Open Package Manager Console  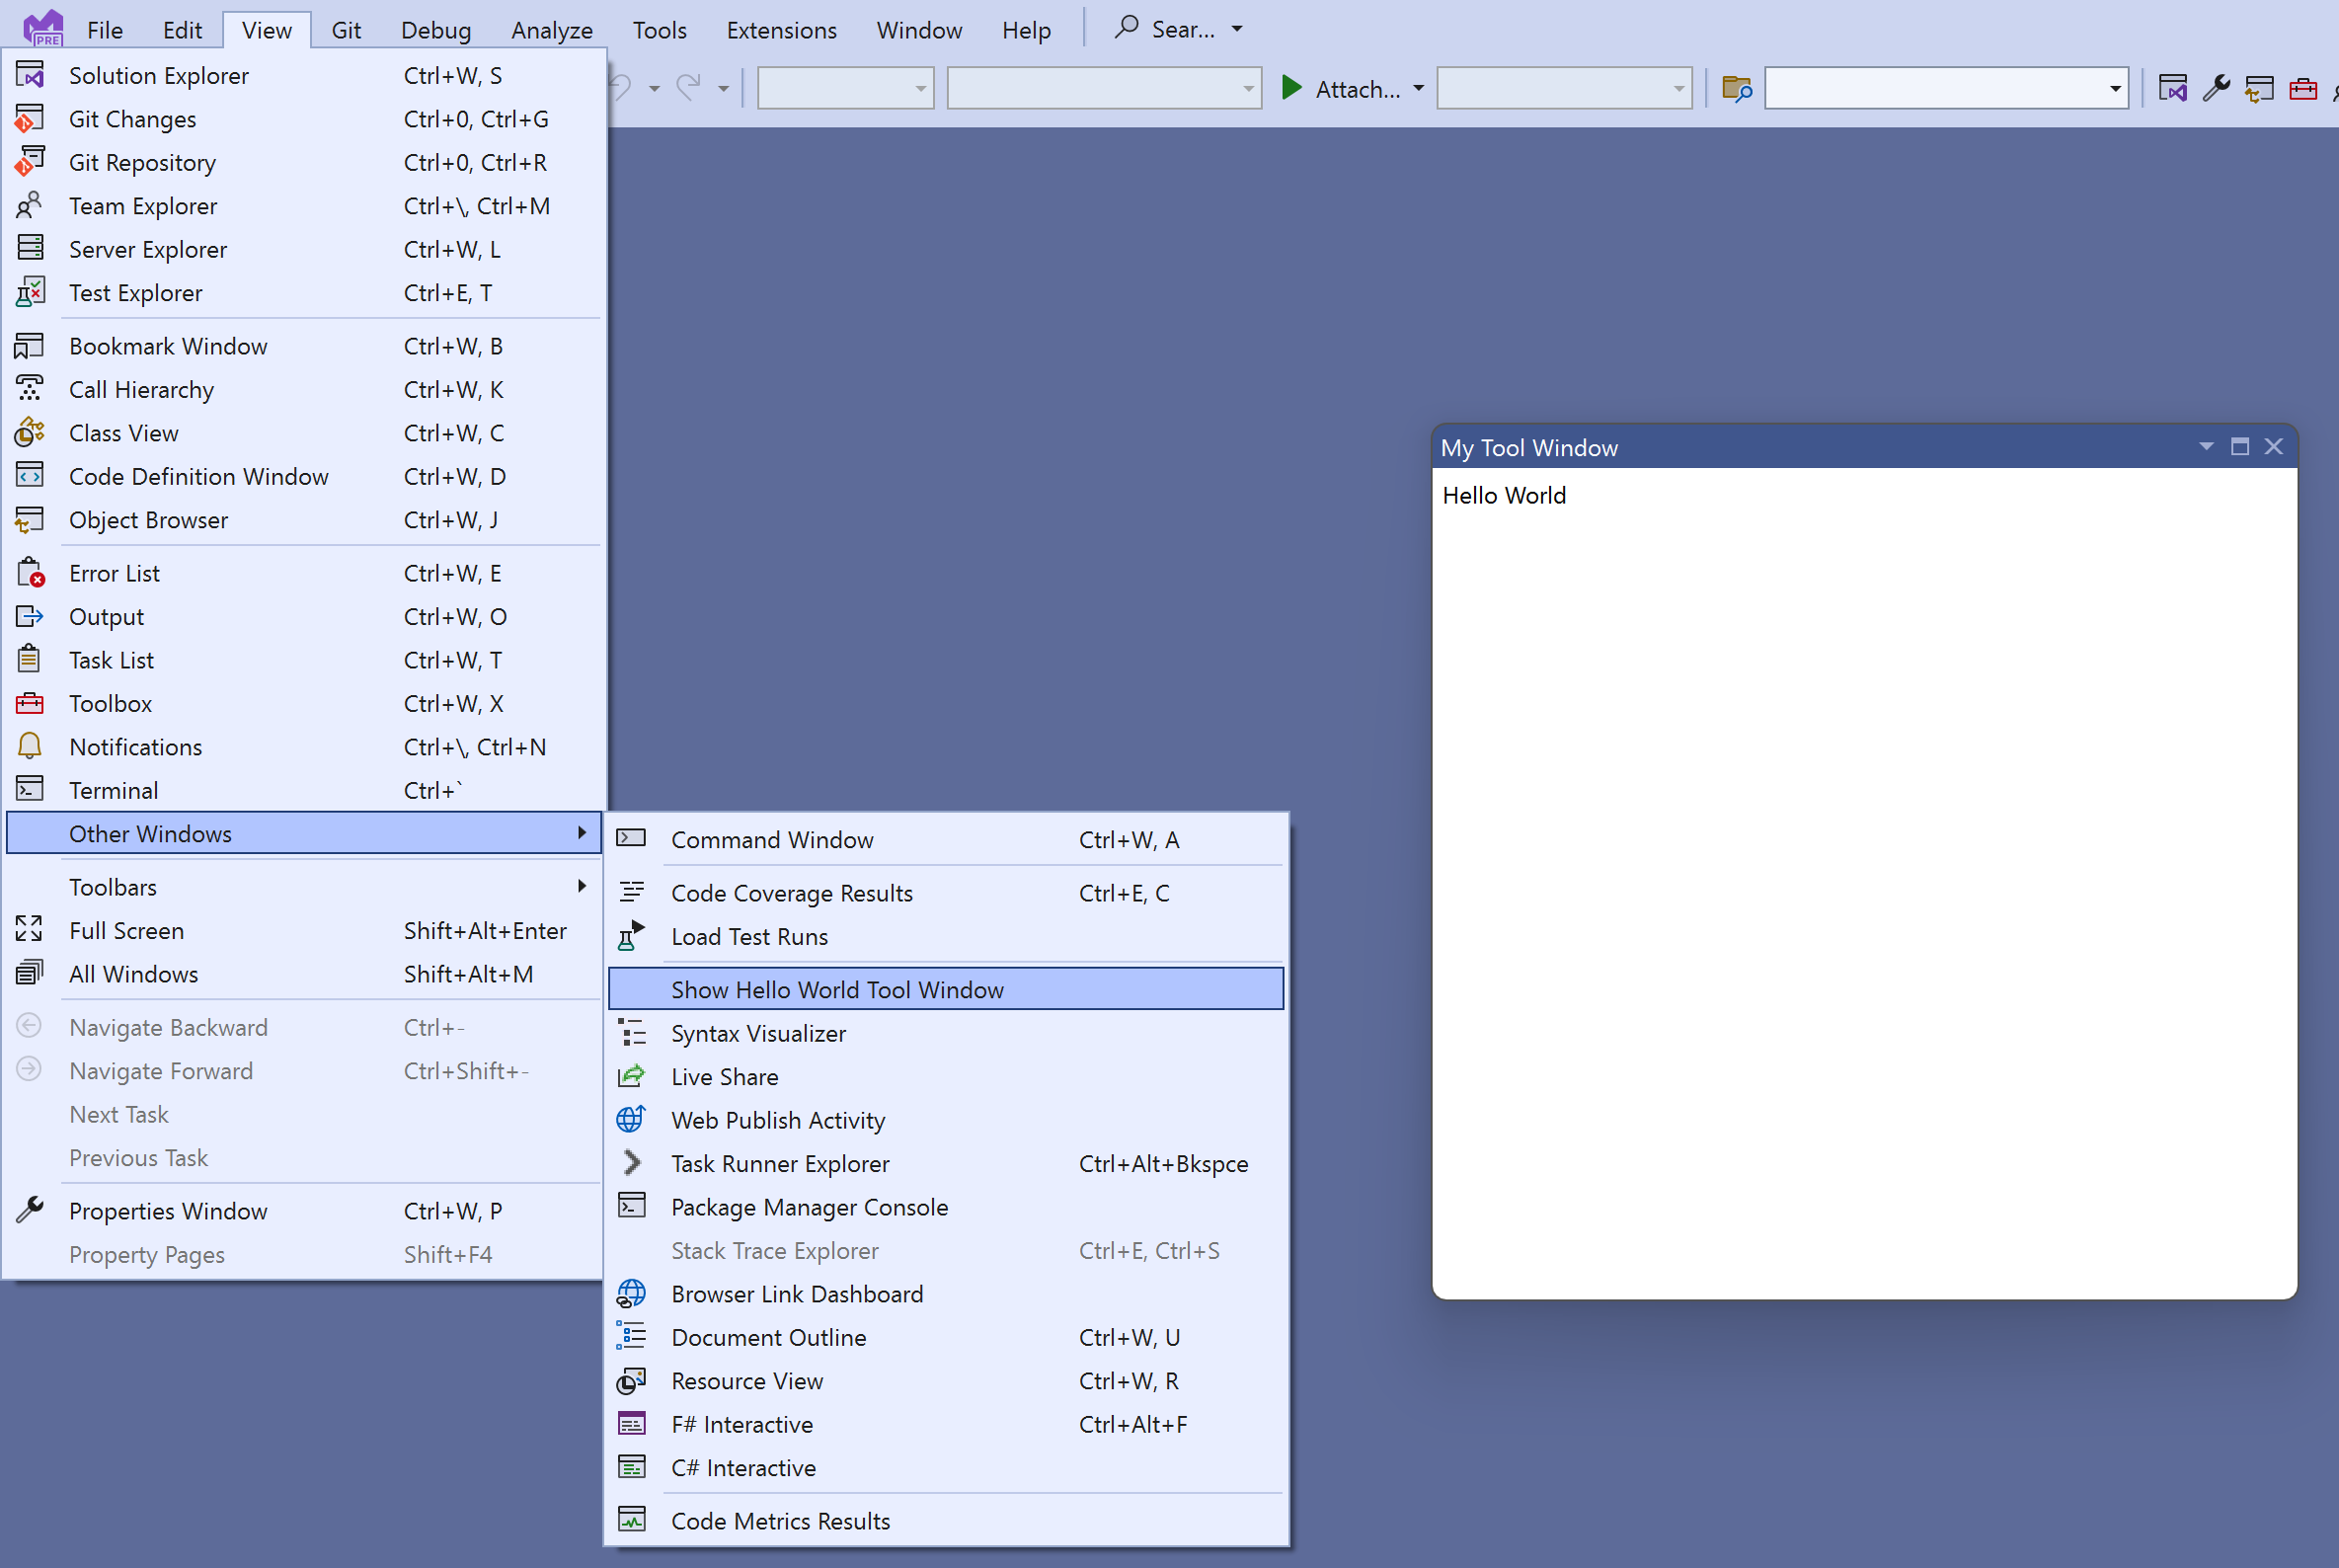click(810, 1206)
